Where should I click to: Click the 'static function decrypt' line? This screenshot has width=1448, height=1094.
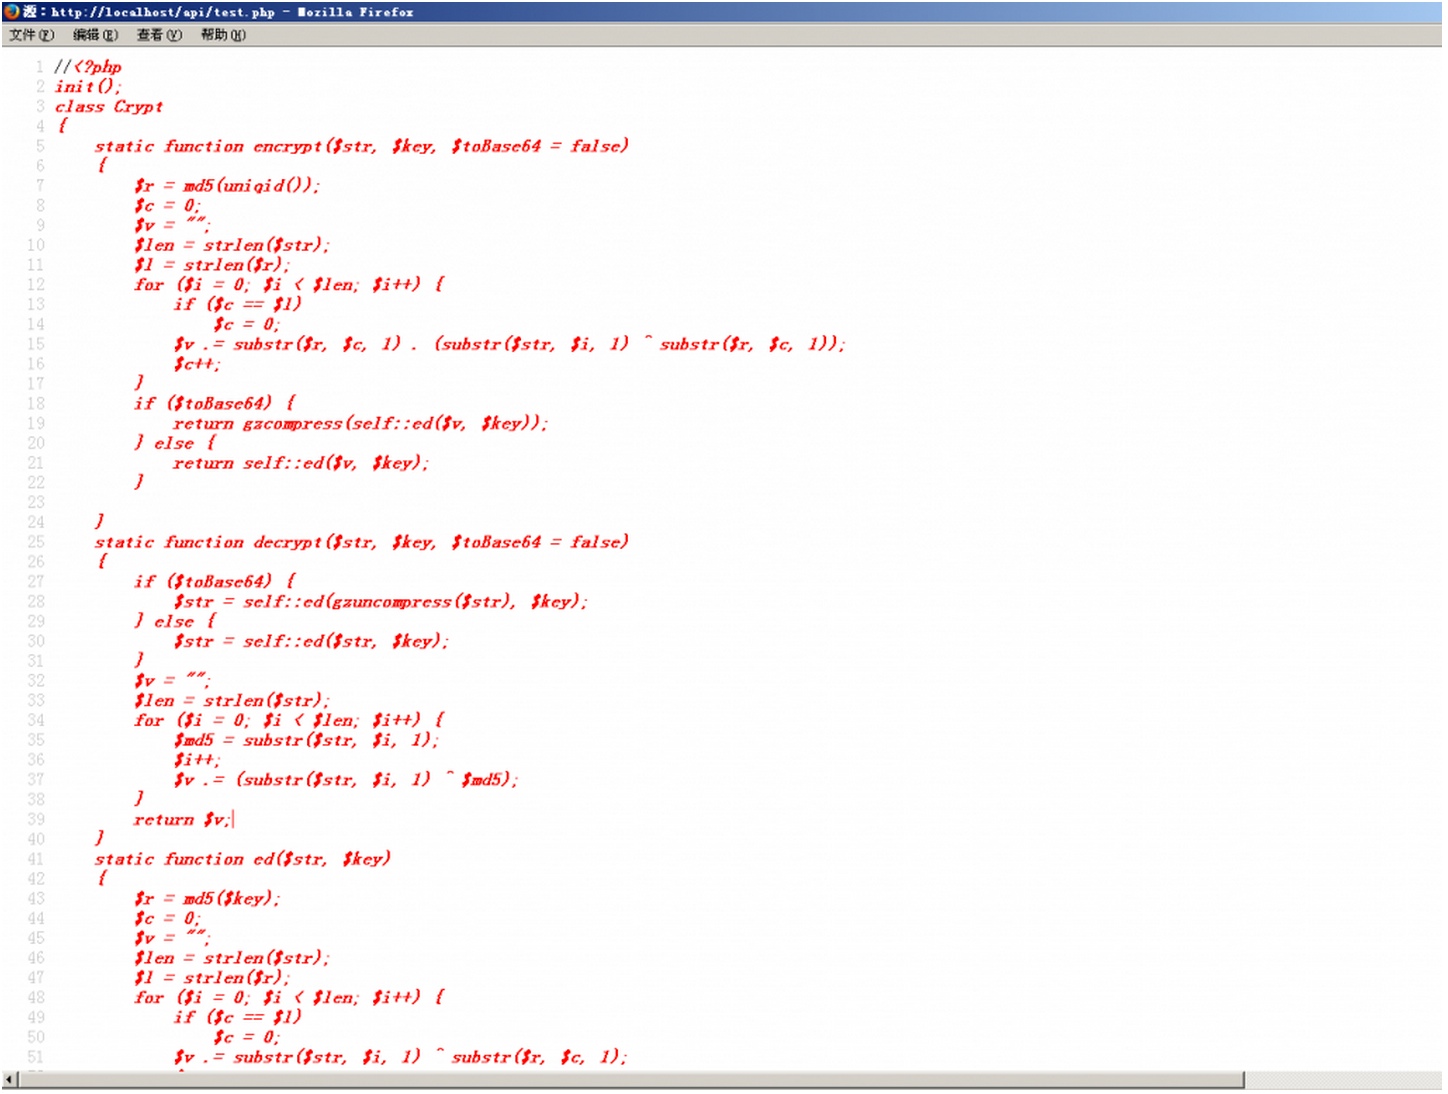362,542
